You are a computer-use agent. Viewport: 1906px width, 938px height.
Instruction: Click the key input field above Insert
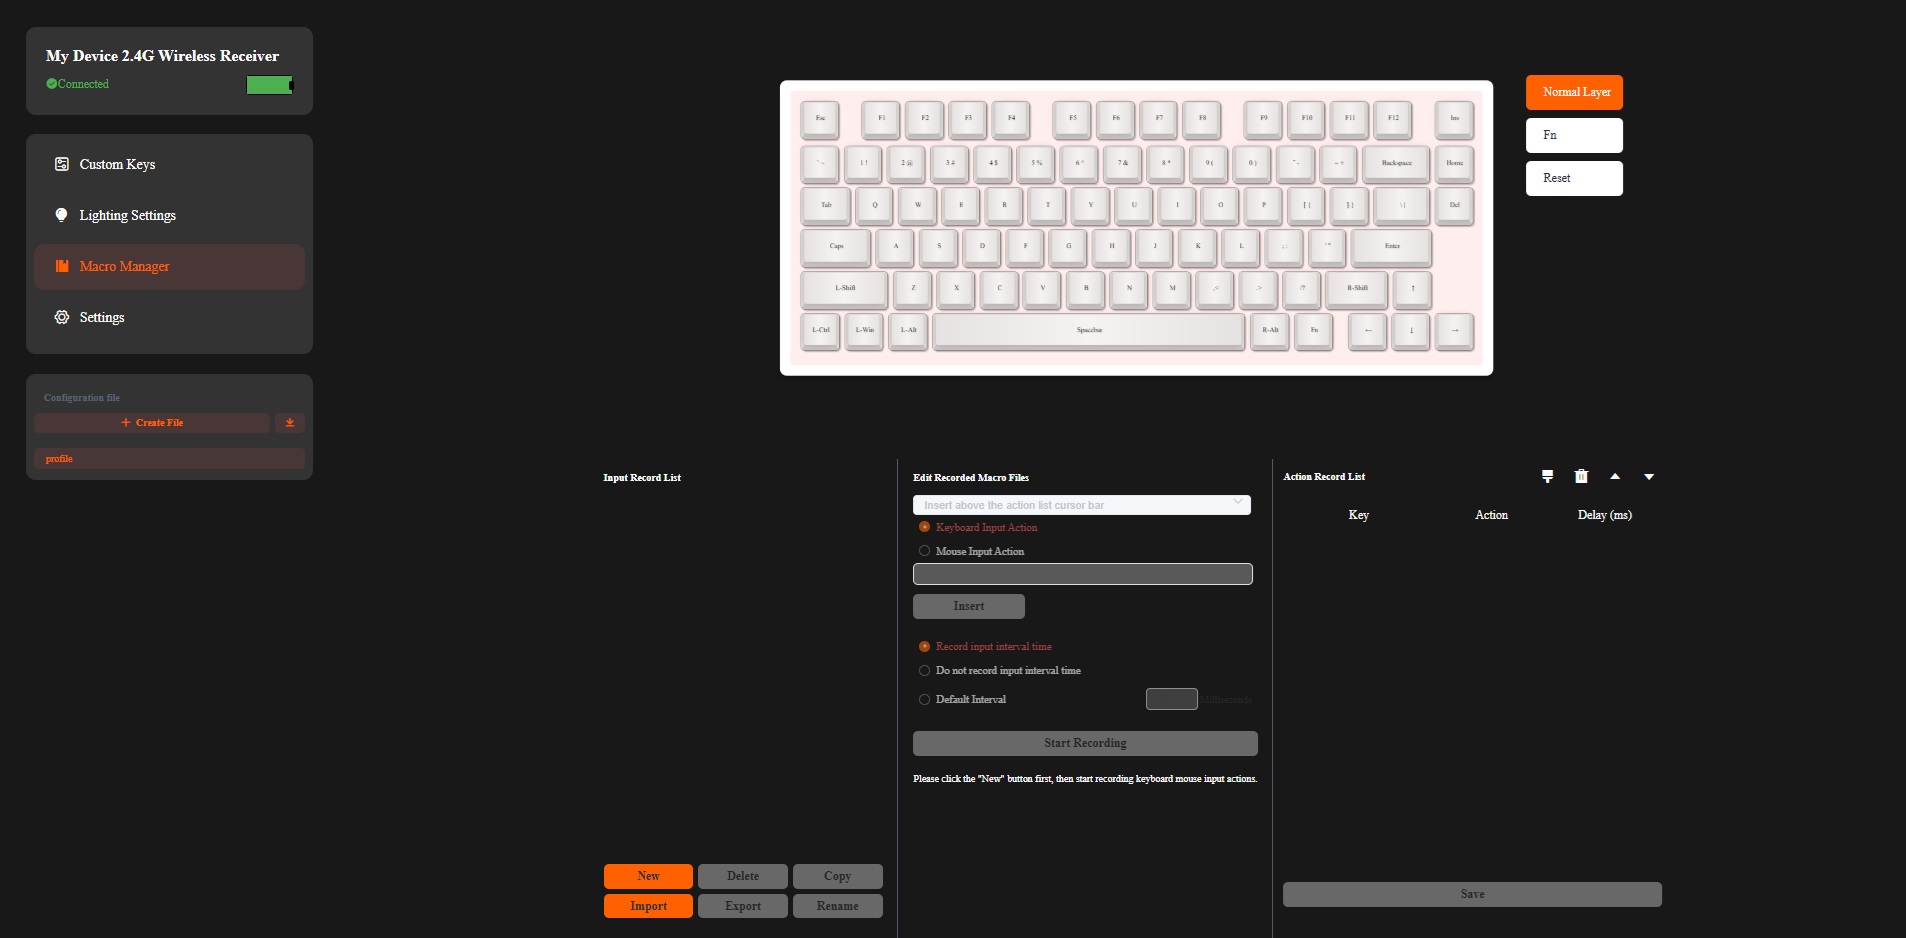[1083, 574]
